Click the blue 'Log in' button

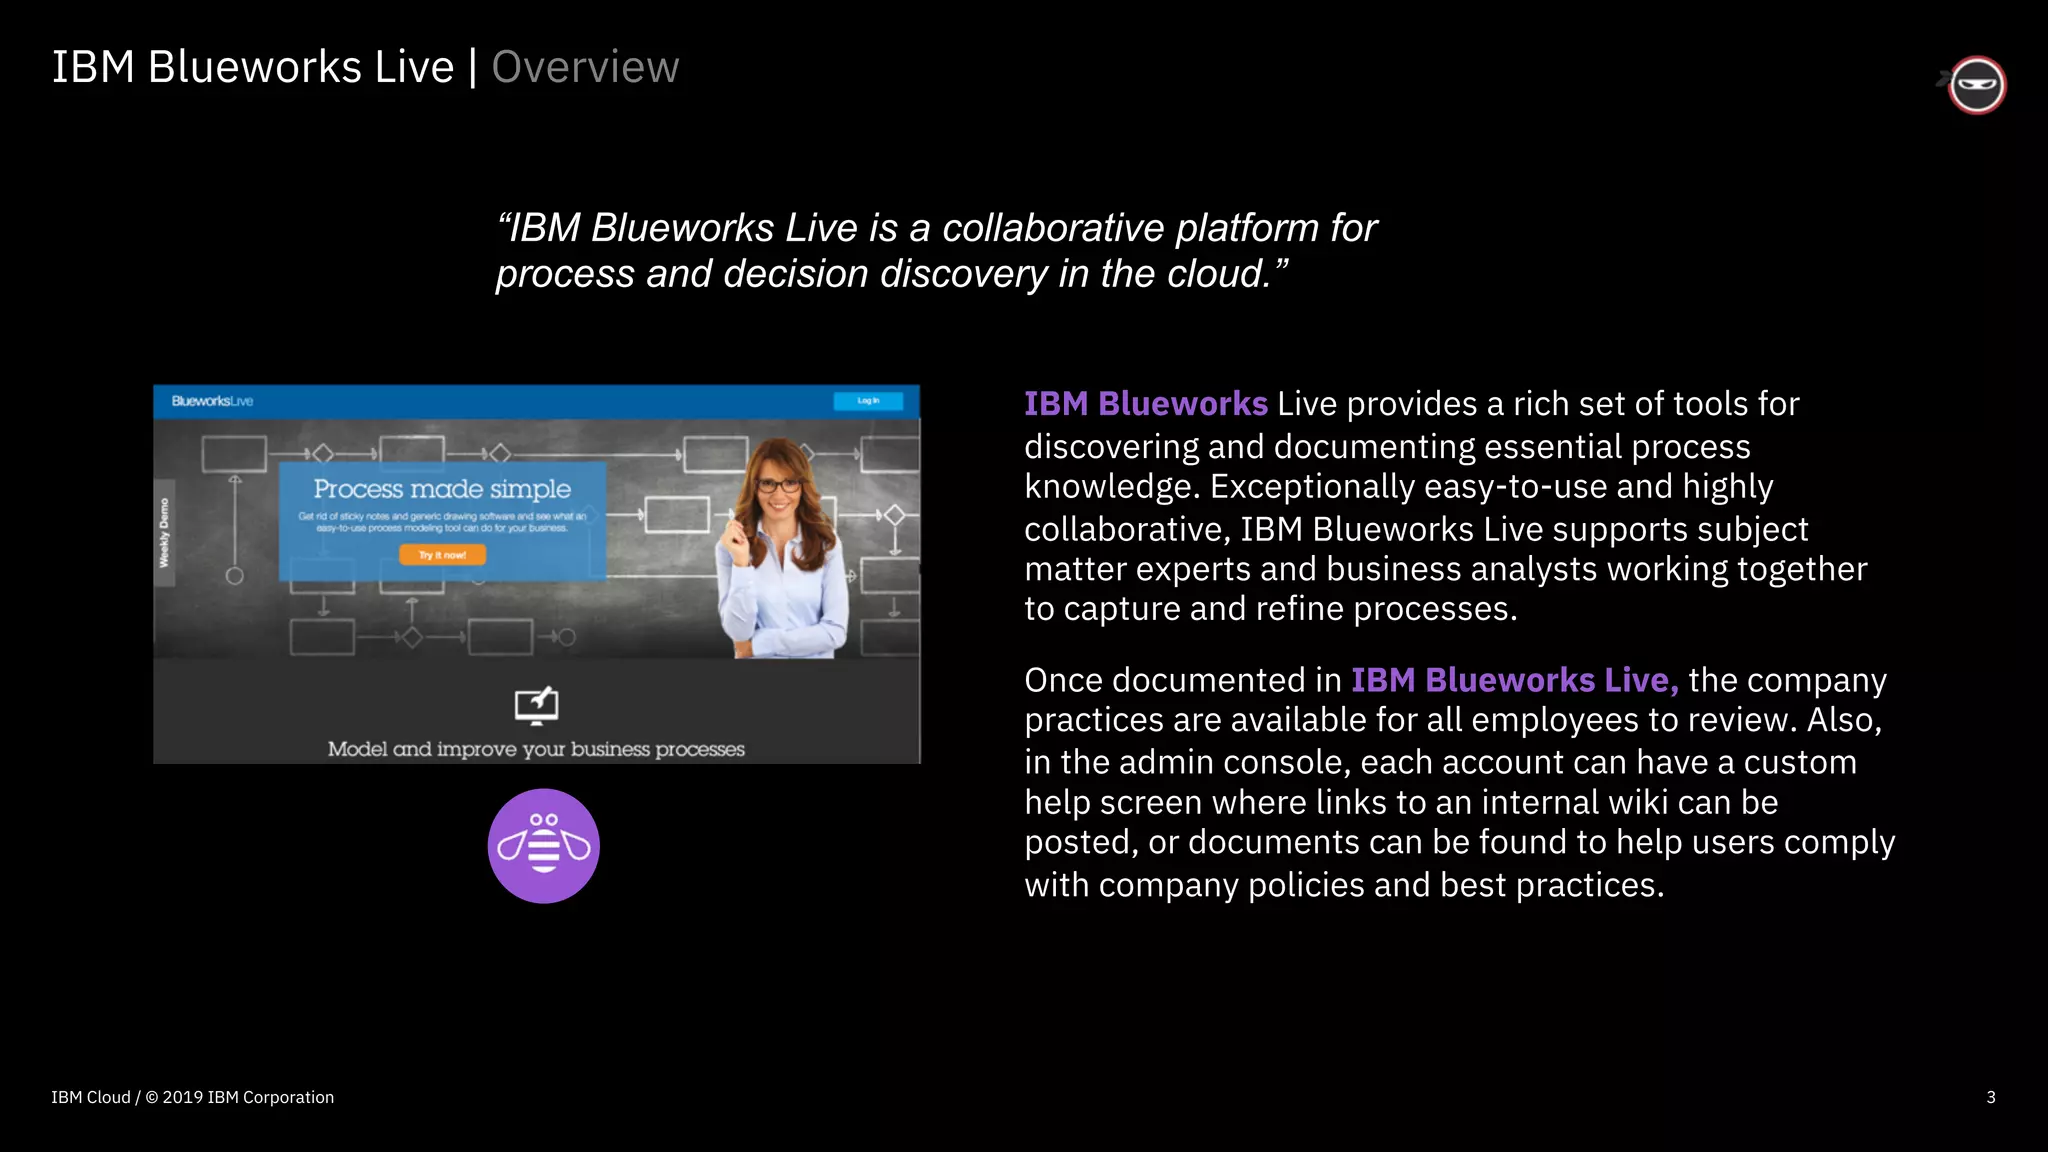pyautogui.click(x=868, y=401)
